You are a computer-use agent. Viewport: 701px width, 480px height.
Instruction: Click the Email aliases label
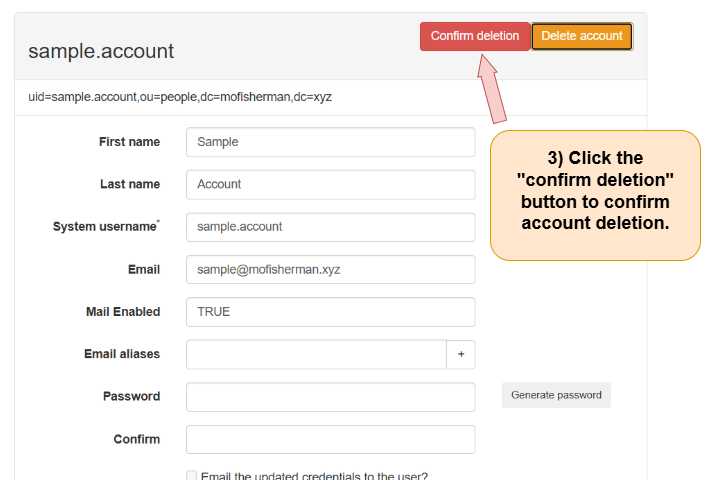tap(122, 354)
